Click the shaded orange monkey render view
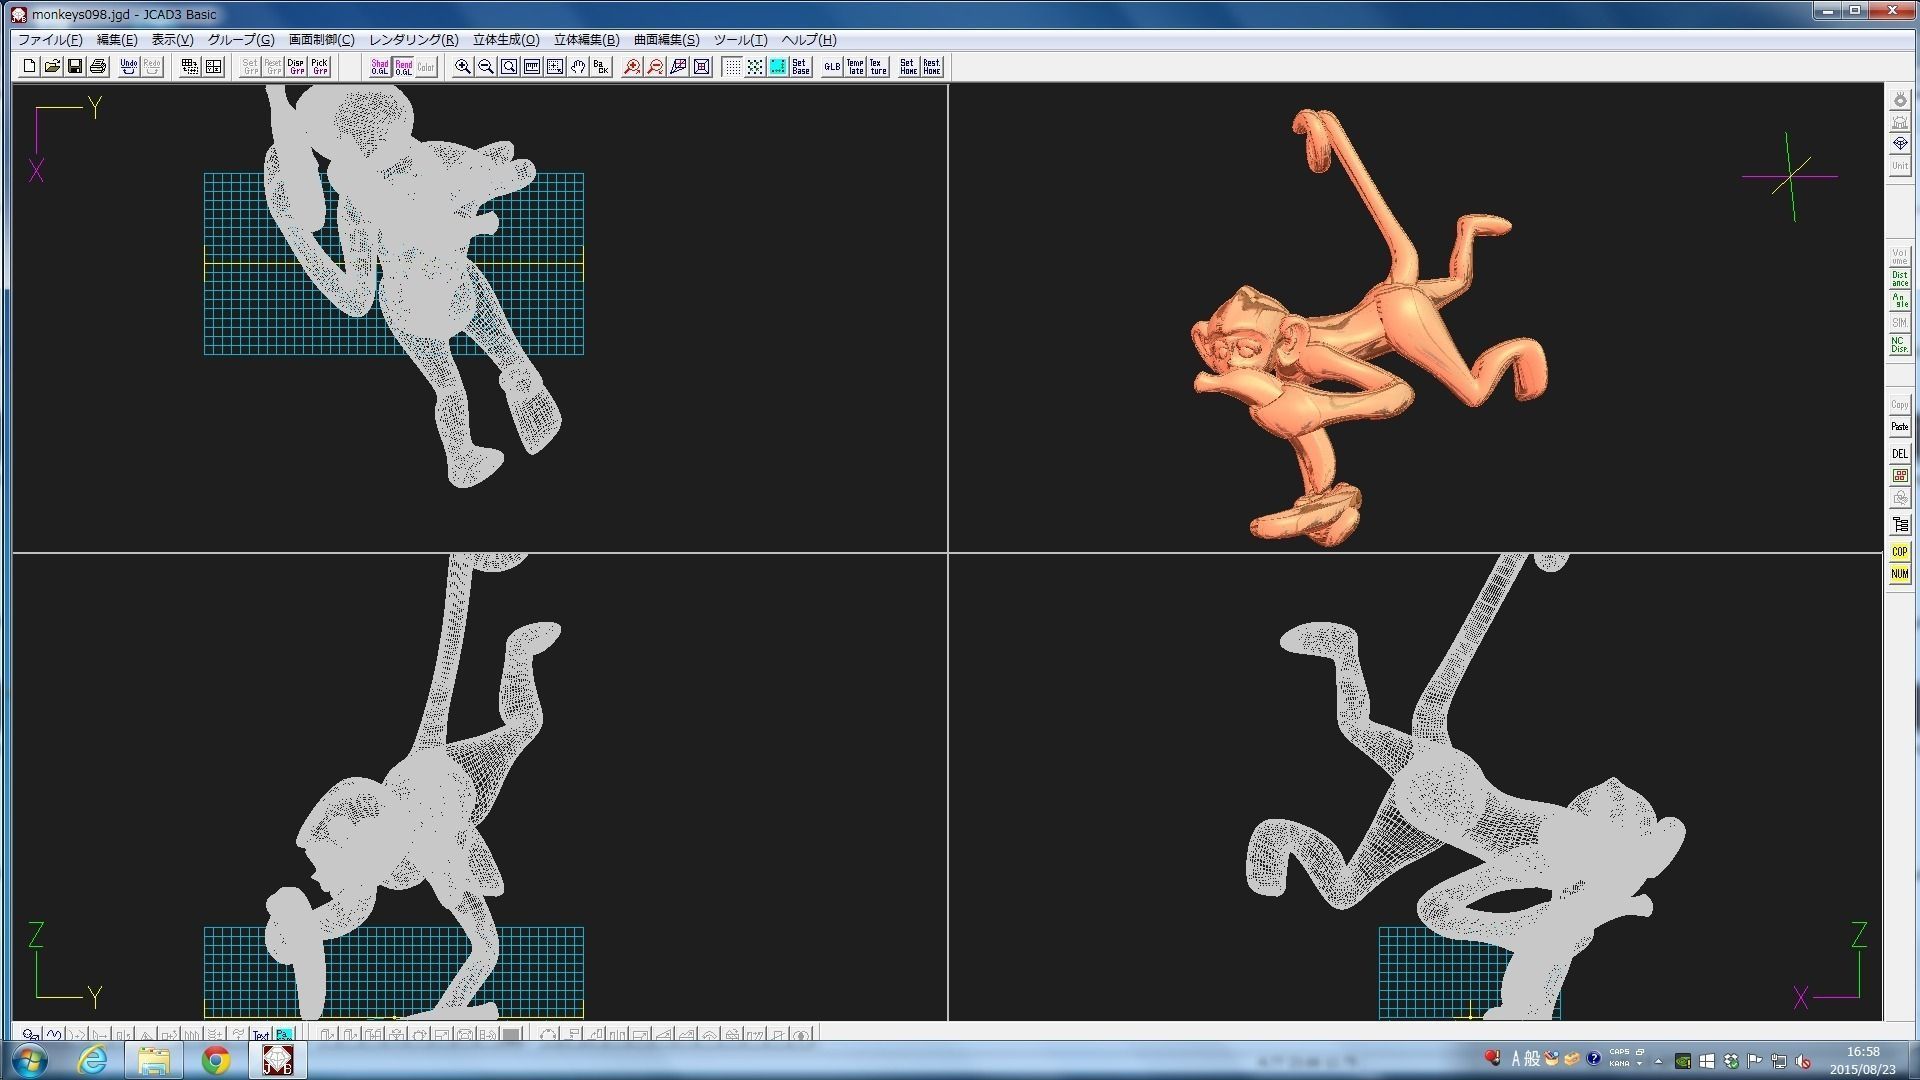 1415,318
